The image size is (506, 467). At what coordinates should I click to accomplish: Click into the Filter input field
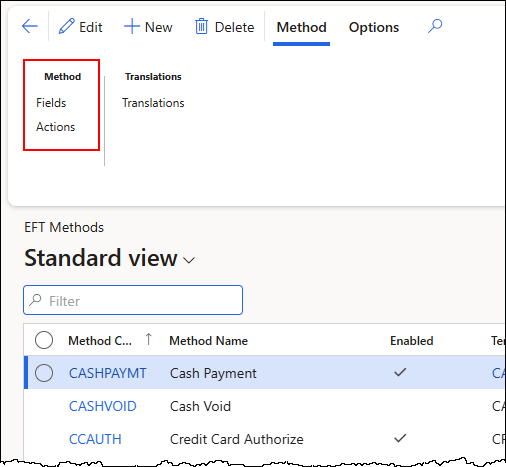133,300
